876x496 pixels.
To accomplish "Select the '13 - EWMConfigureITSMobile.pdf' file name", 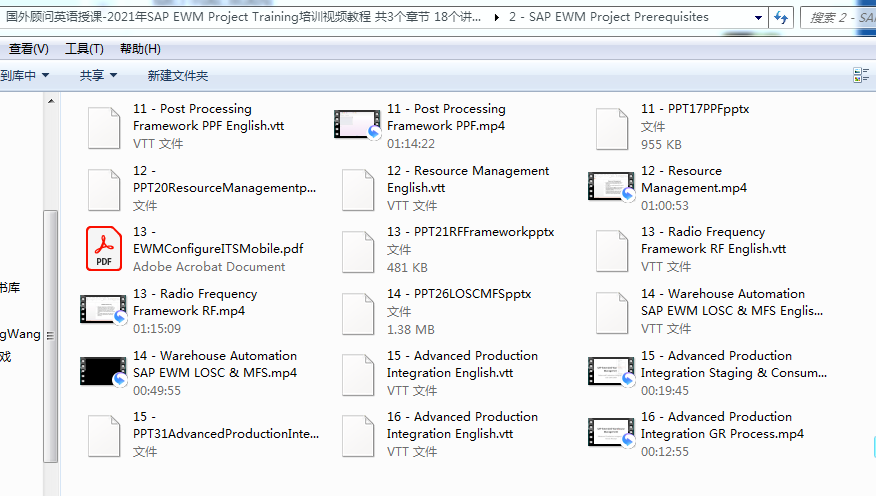I will tap(218, 240).
